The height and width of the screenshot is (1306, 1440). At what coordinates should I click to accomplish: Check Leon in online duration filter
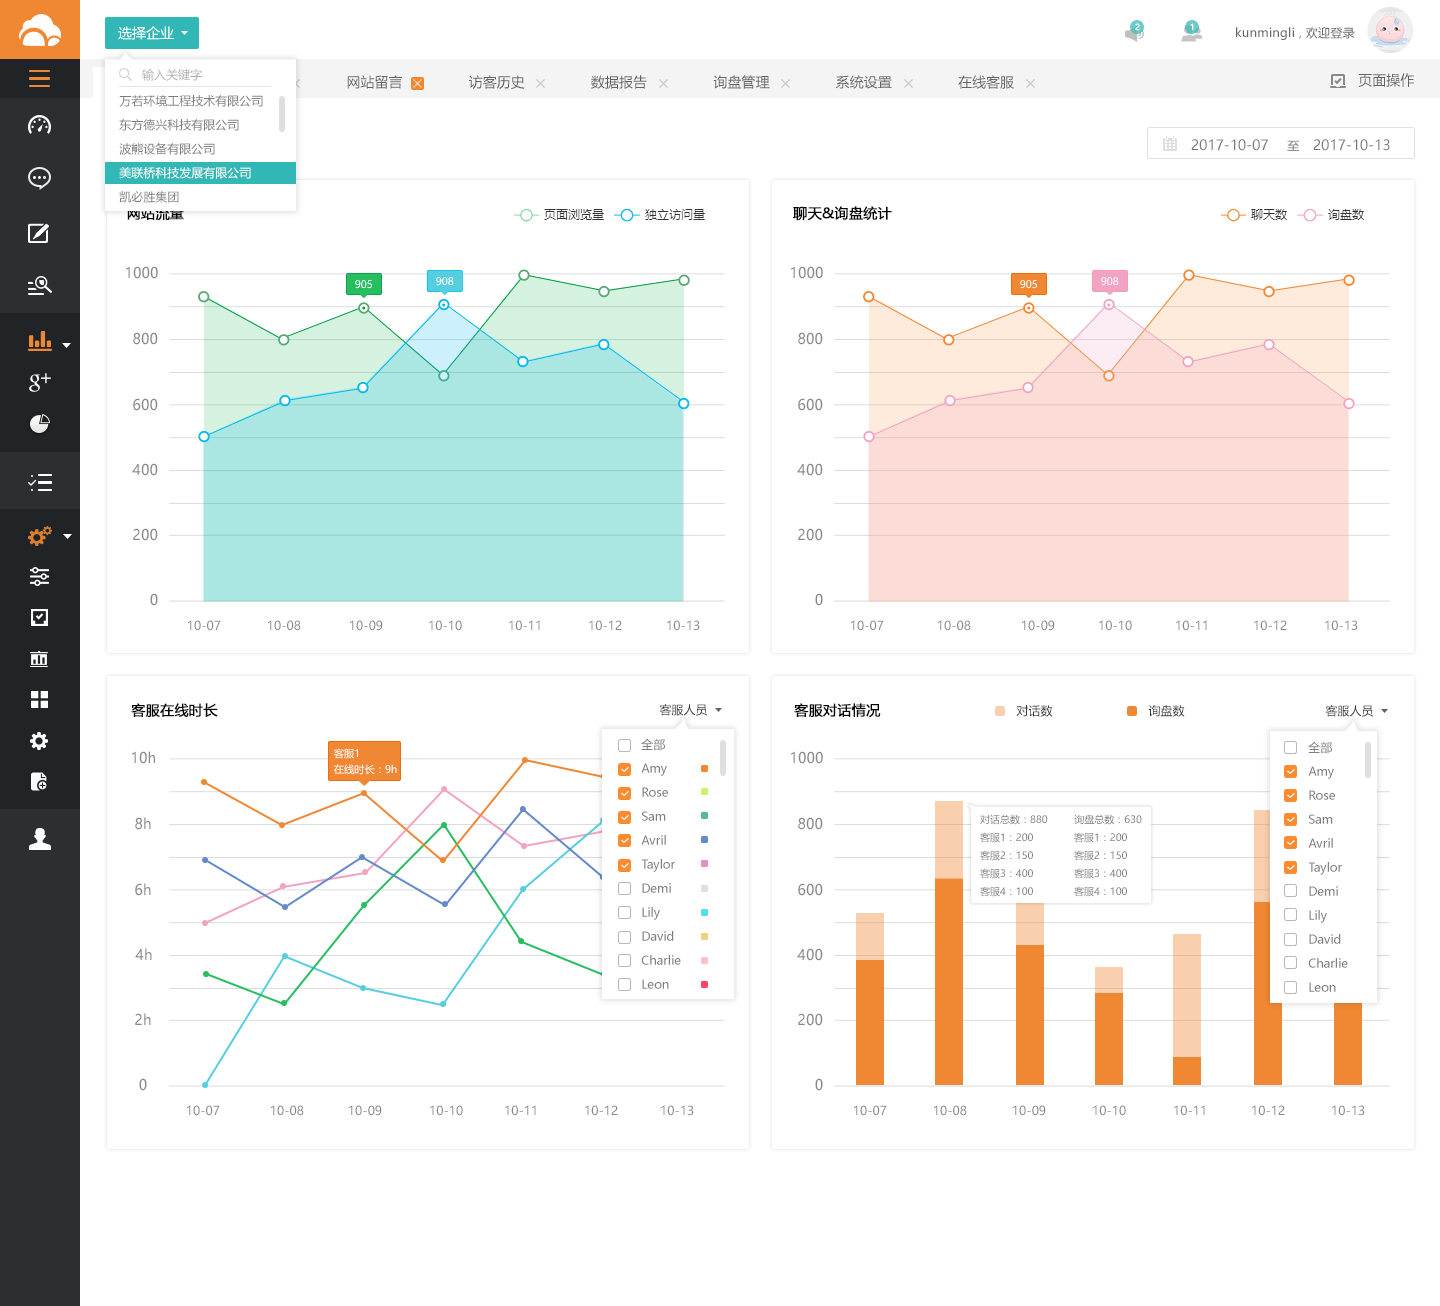[x=624, y=985]
